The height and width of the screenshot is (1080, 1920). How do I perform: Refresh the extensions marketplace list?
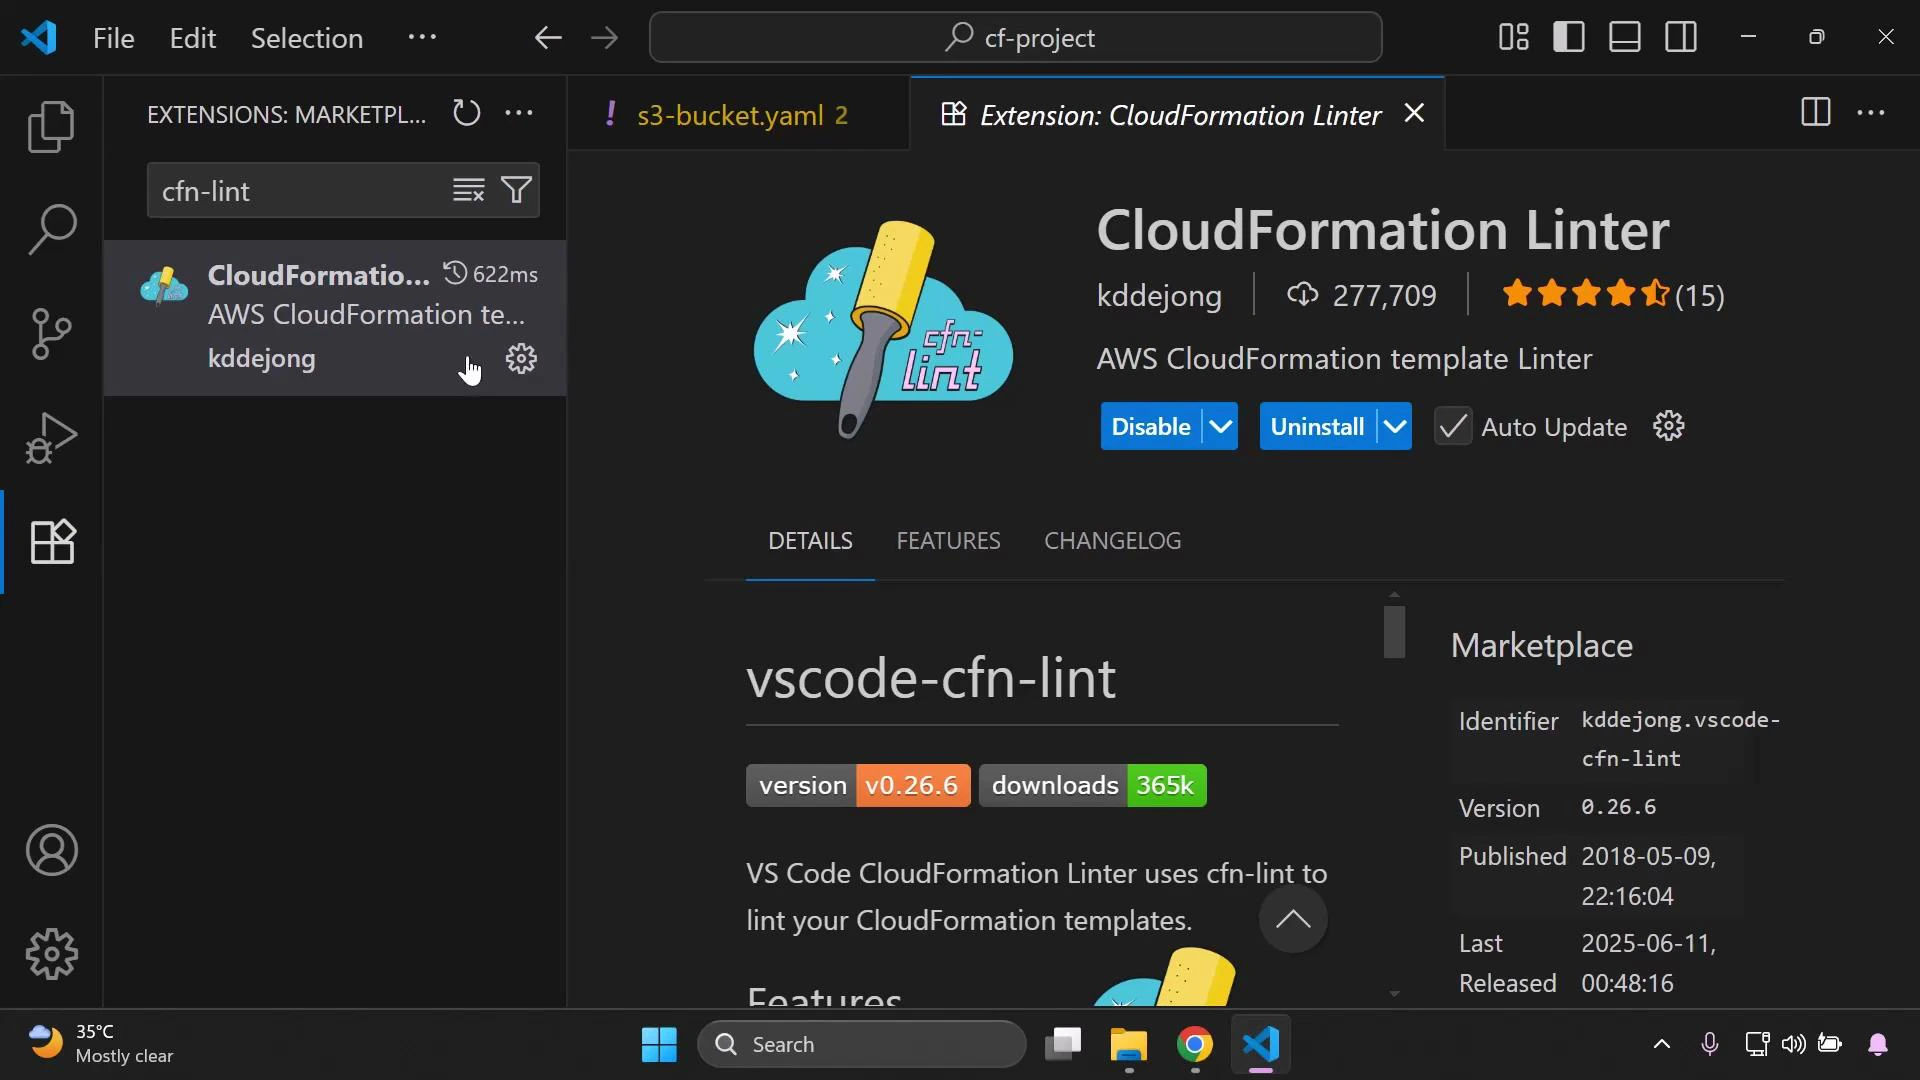pyautogui.click(x=466, y=113)
